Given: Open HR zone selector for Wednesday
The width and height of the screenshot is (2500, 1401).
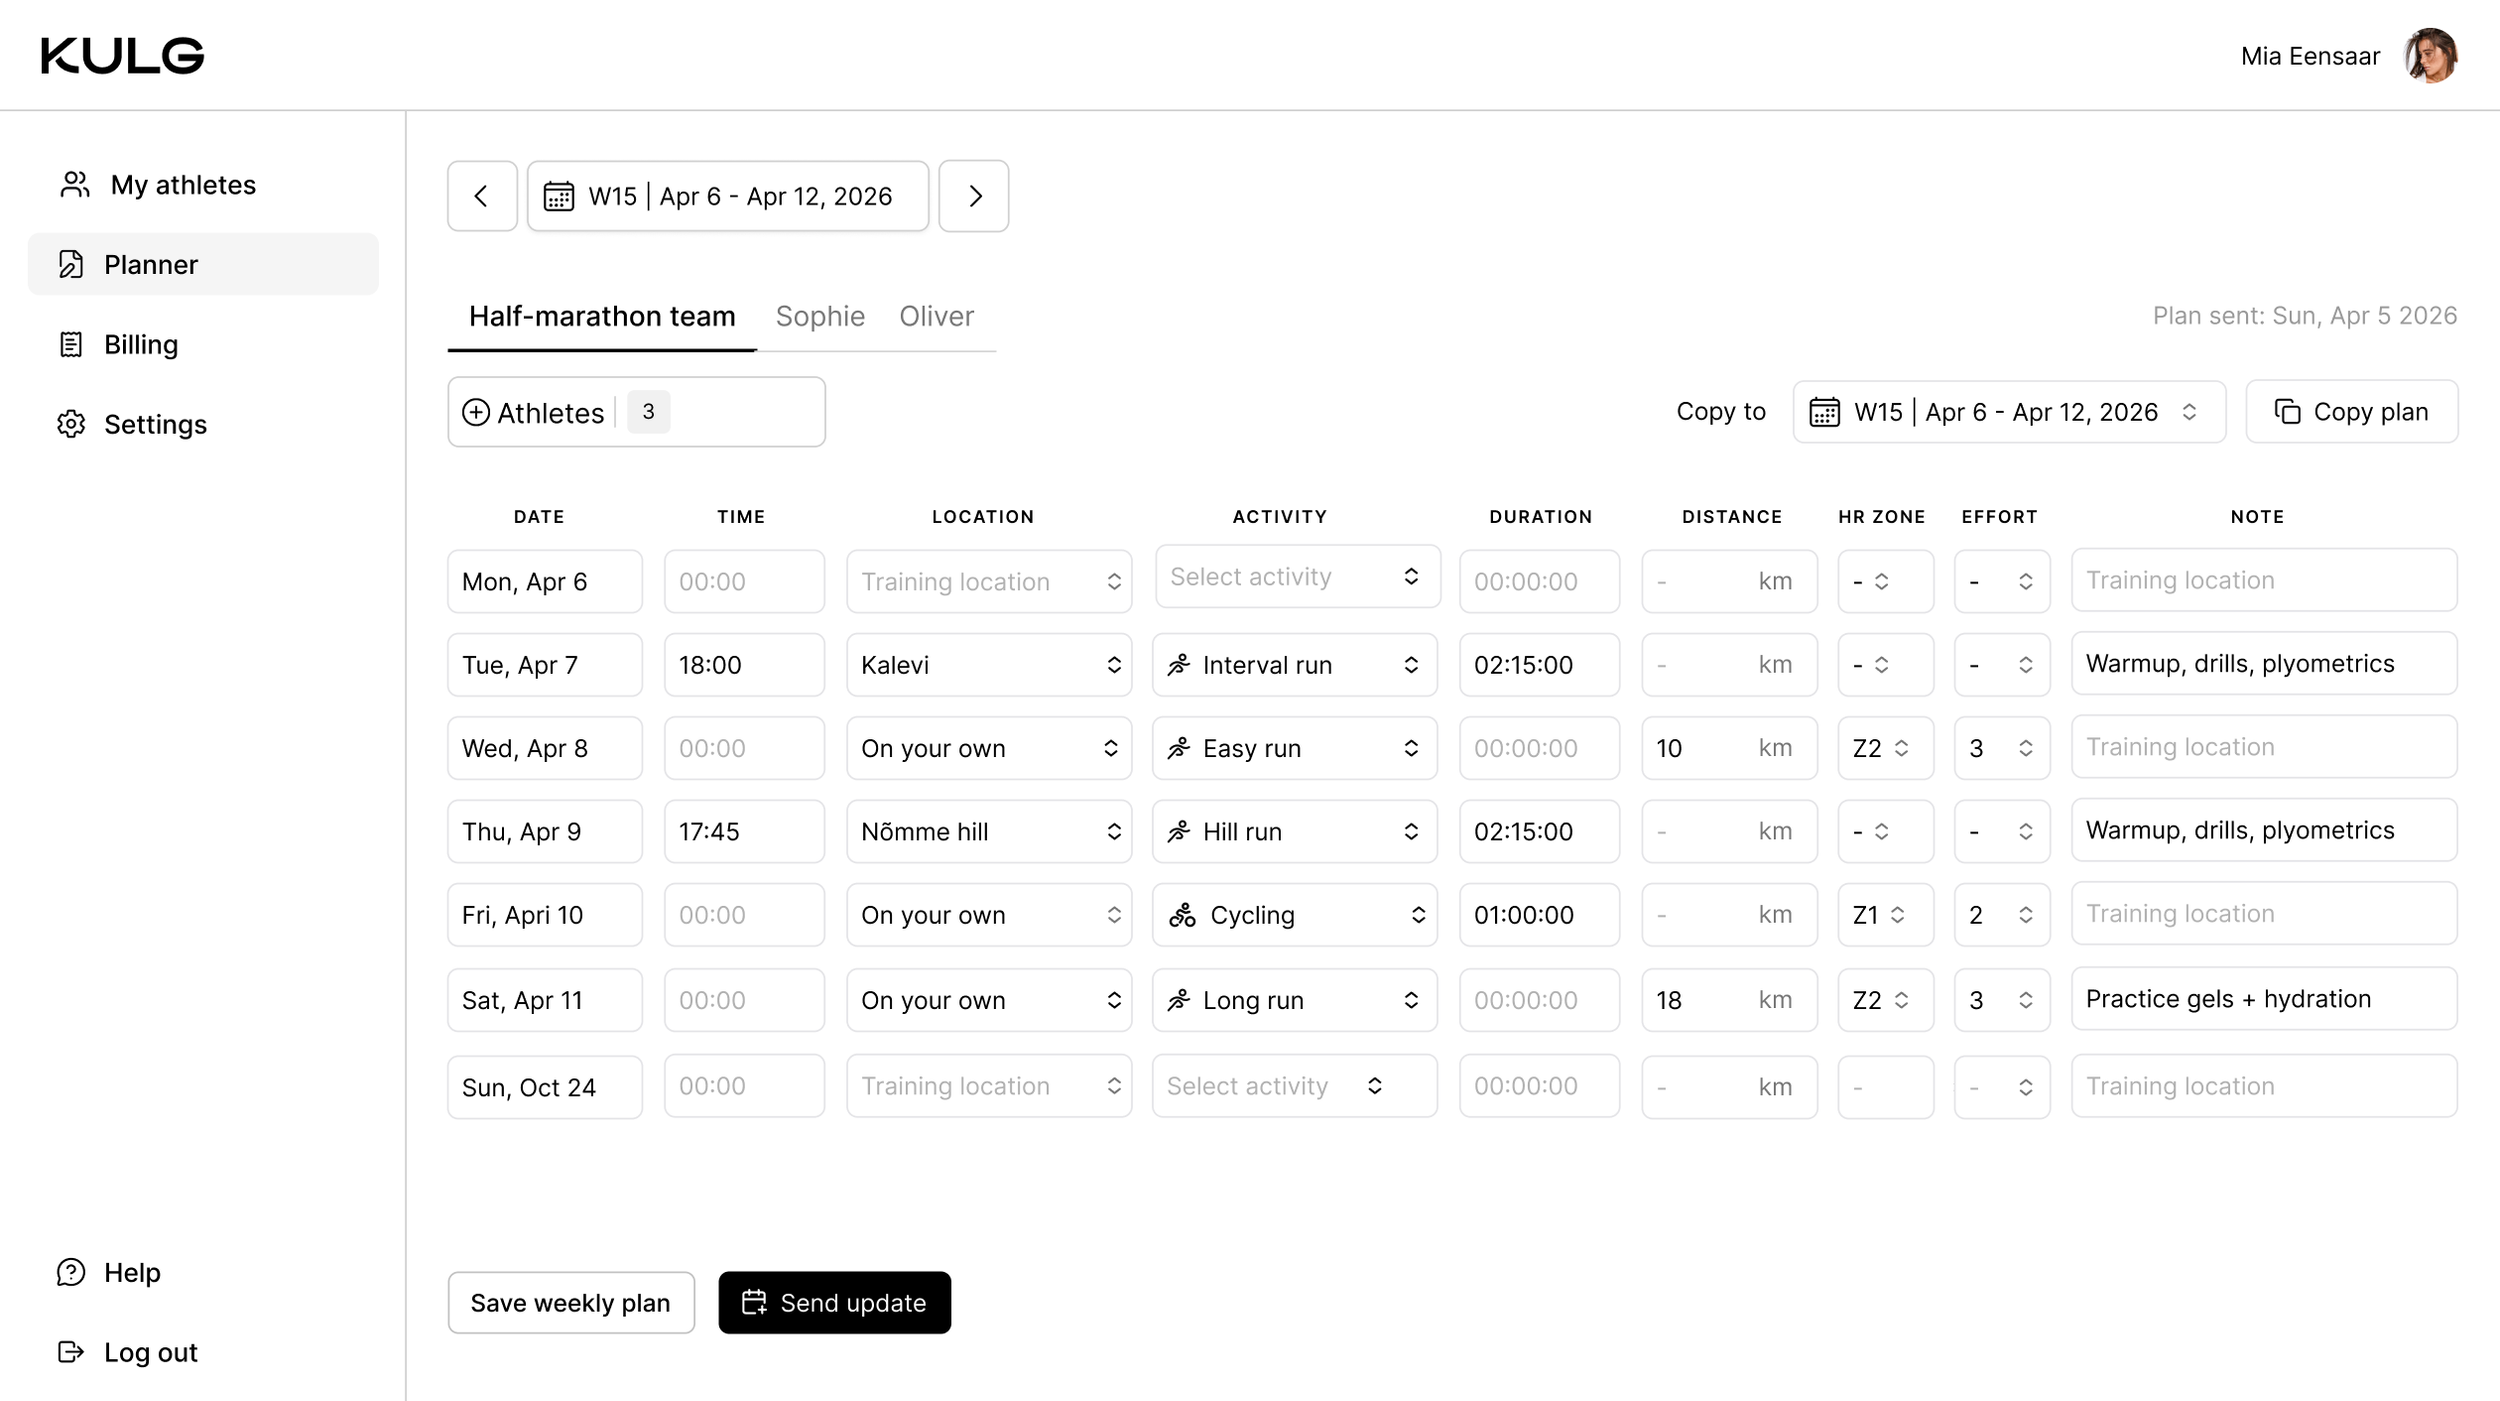Looking at the screenshot, I should click(x=1883, y=748).
